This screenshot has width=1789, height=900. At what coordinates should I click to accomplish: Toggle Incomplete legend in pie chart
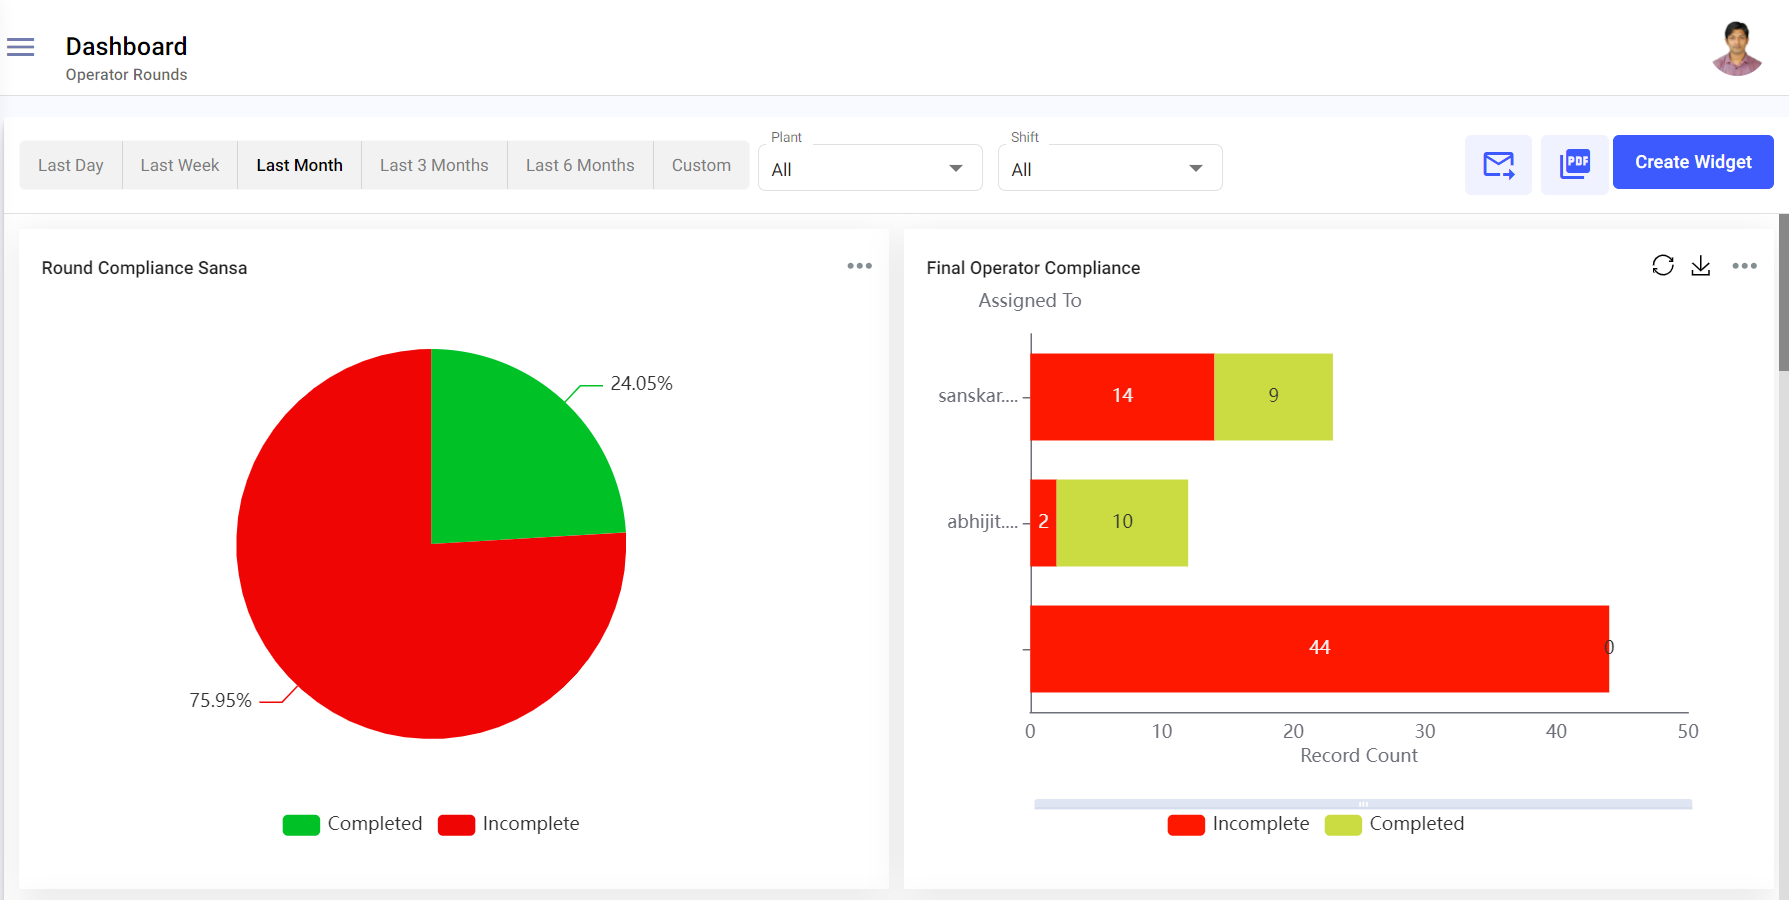point(508,824)
